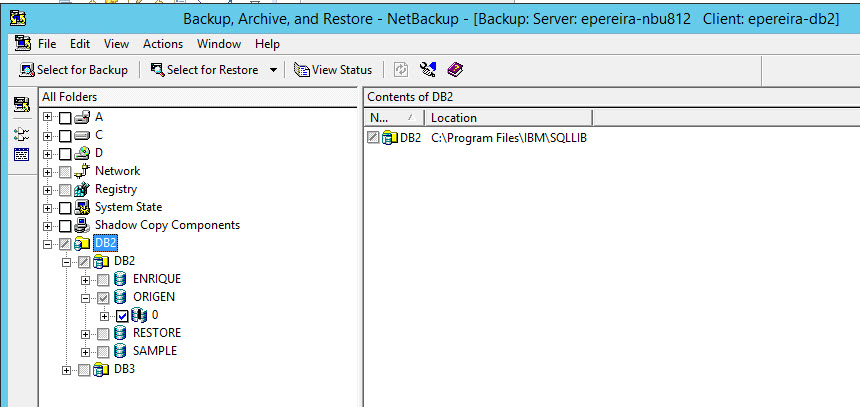Image resolution: width=860 pixels, height=407 pixels.
Task: Open the Select for Restore dropdown arrow
Action: click(273, 70)
